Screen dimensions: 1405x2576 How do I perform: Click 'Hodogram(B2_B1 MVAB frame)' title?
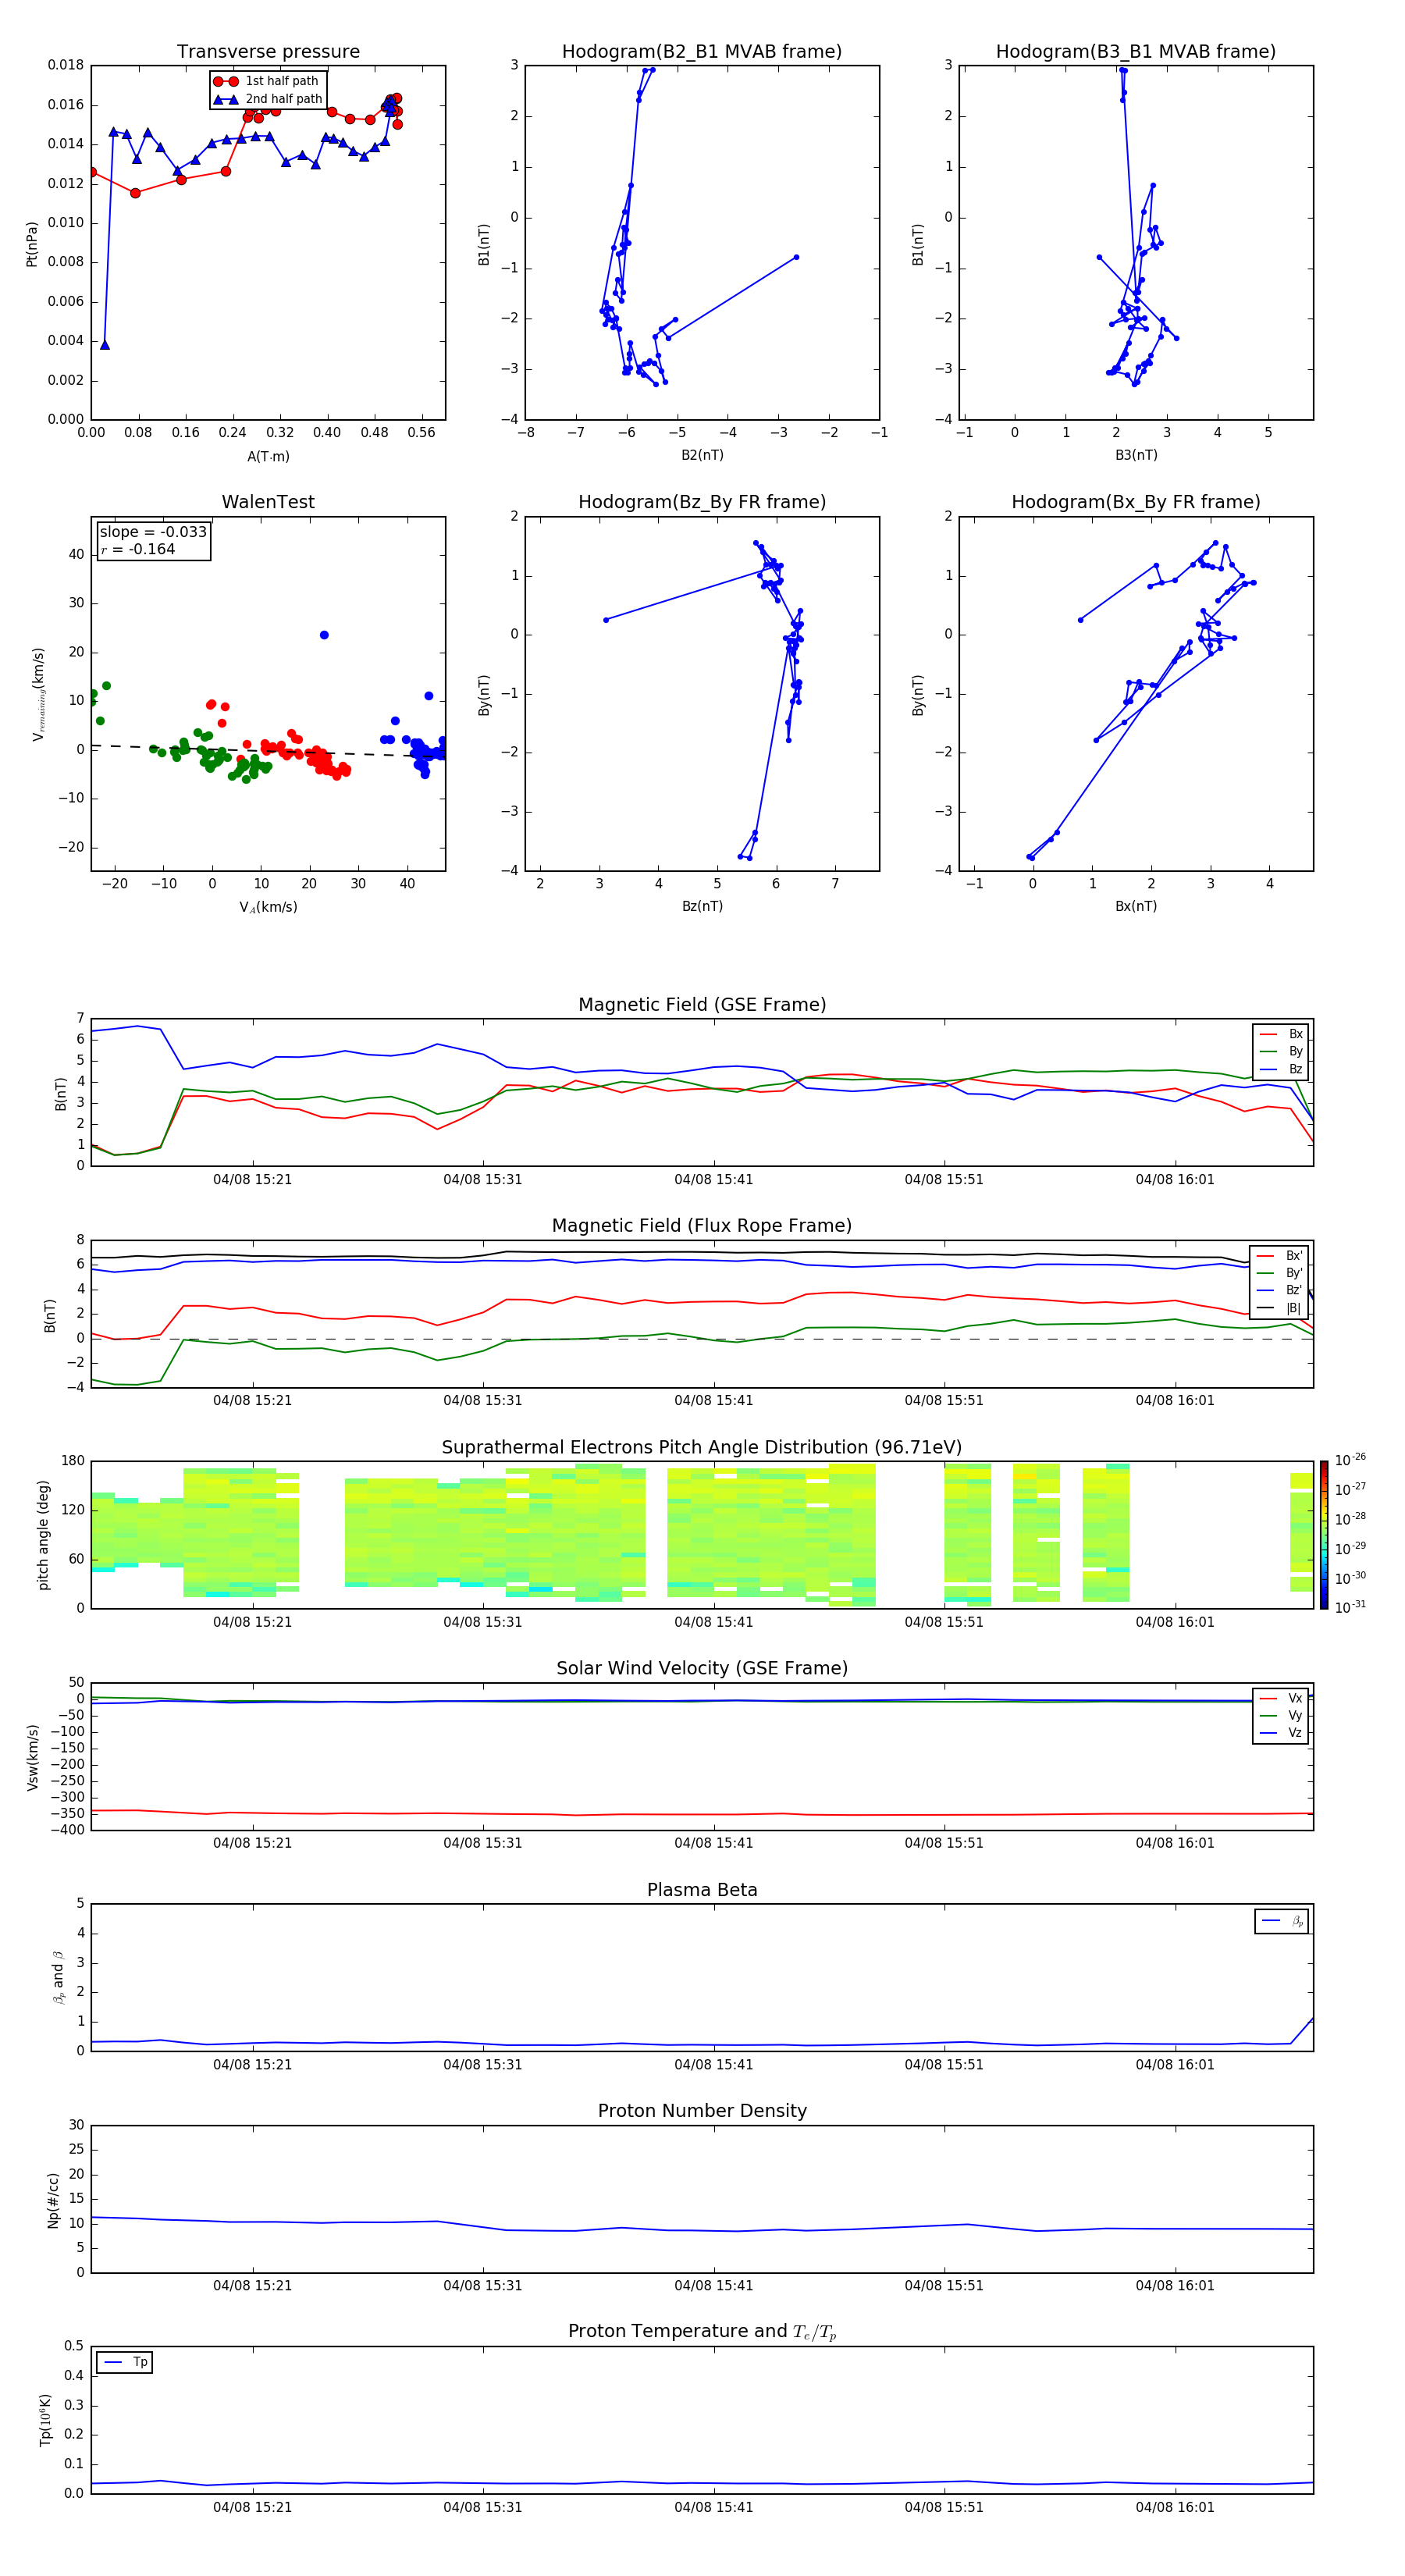702,52
